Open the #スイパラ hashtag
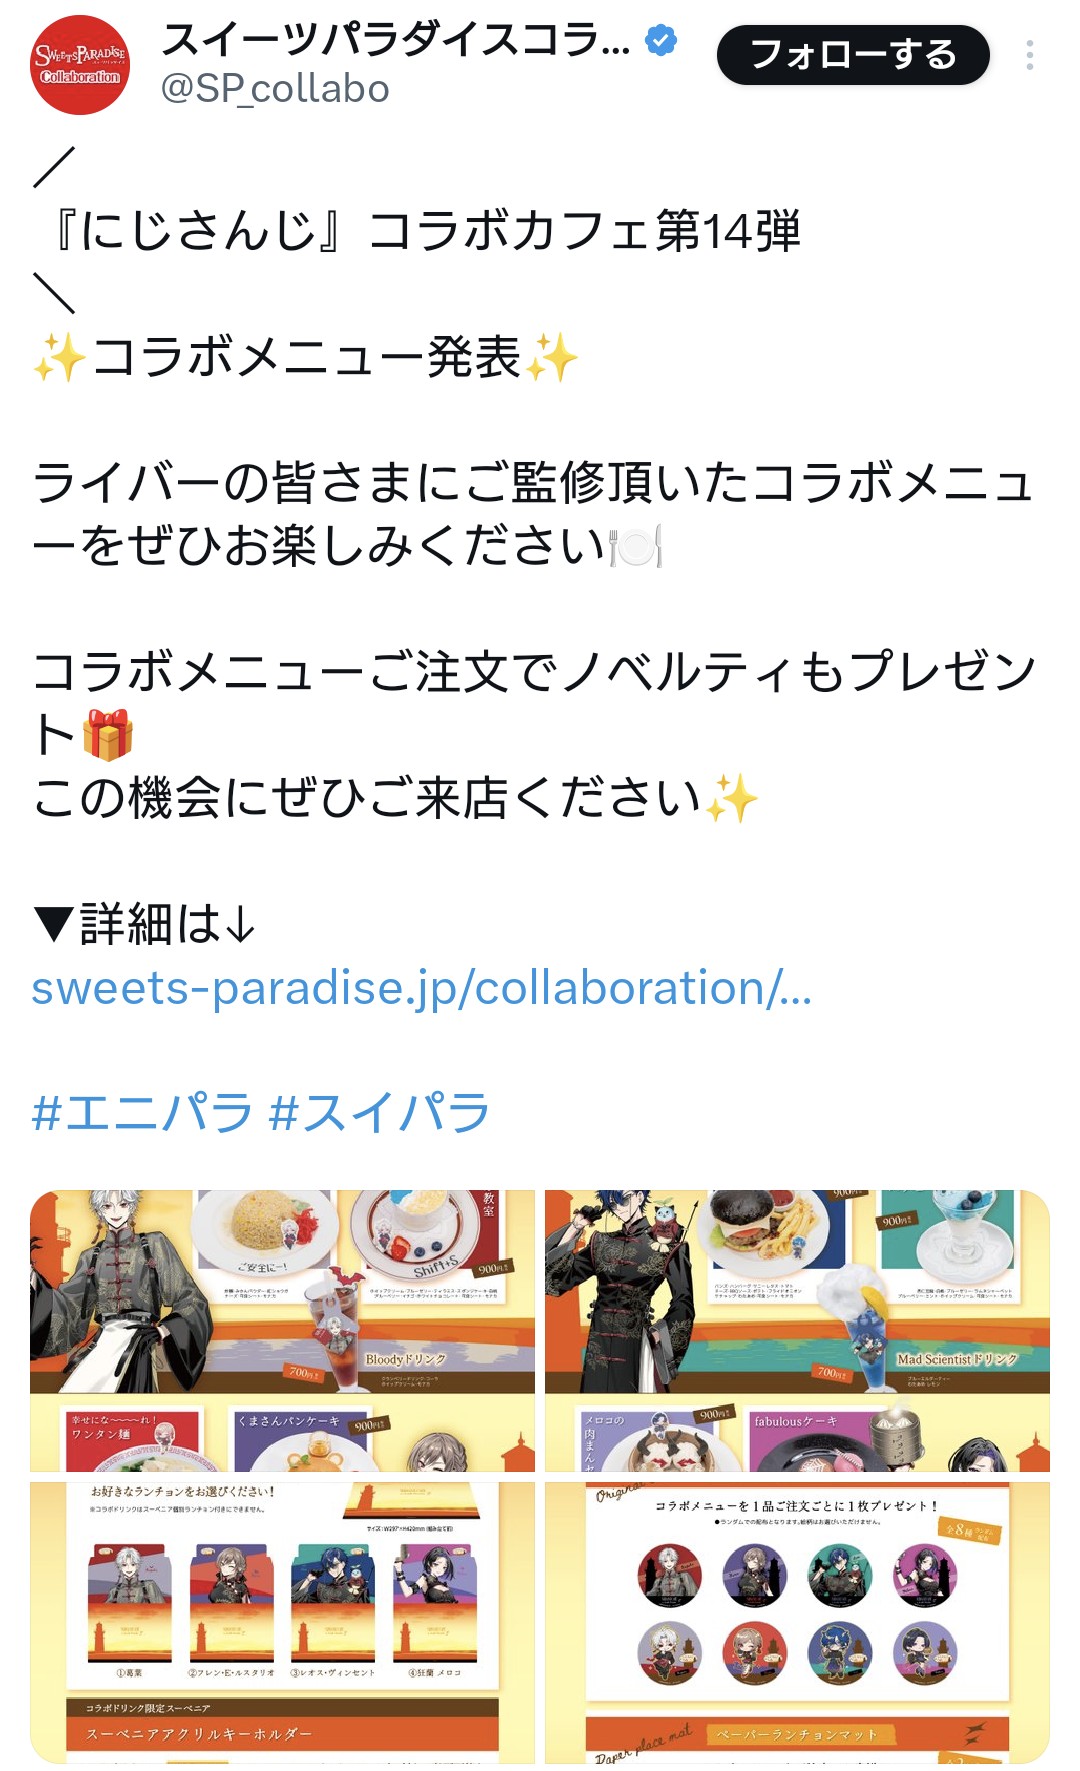The height and width of the screenshot is (1771, 1080). pyautogui.click(x=379, y=1112)
